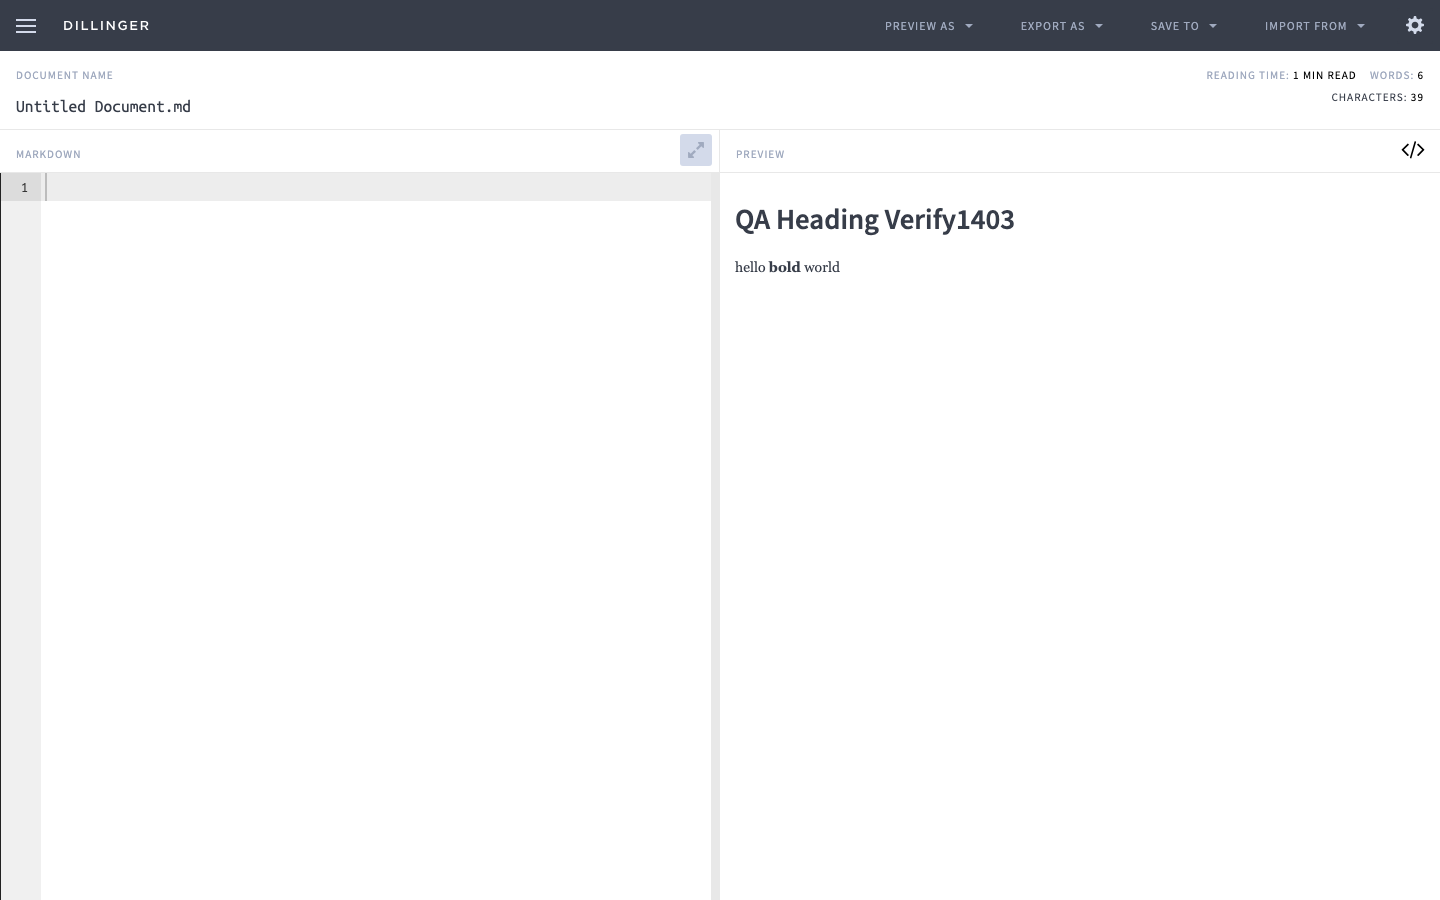Open the hamburger sidebar menu
Screen dimensions: 1440x900
26,26
